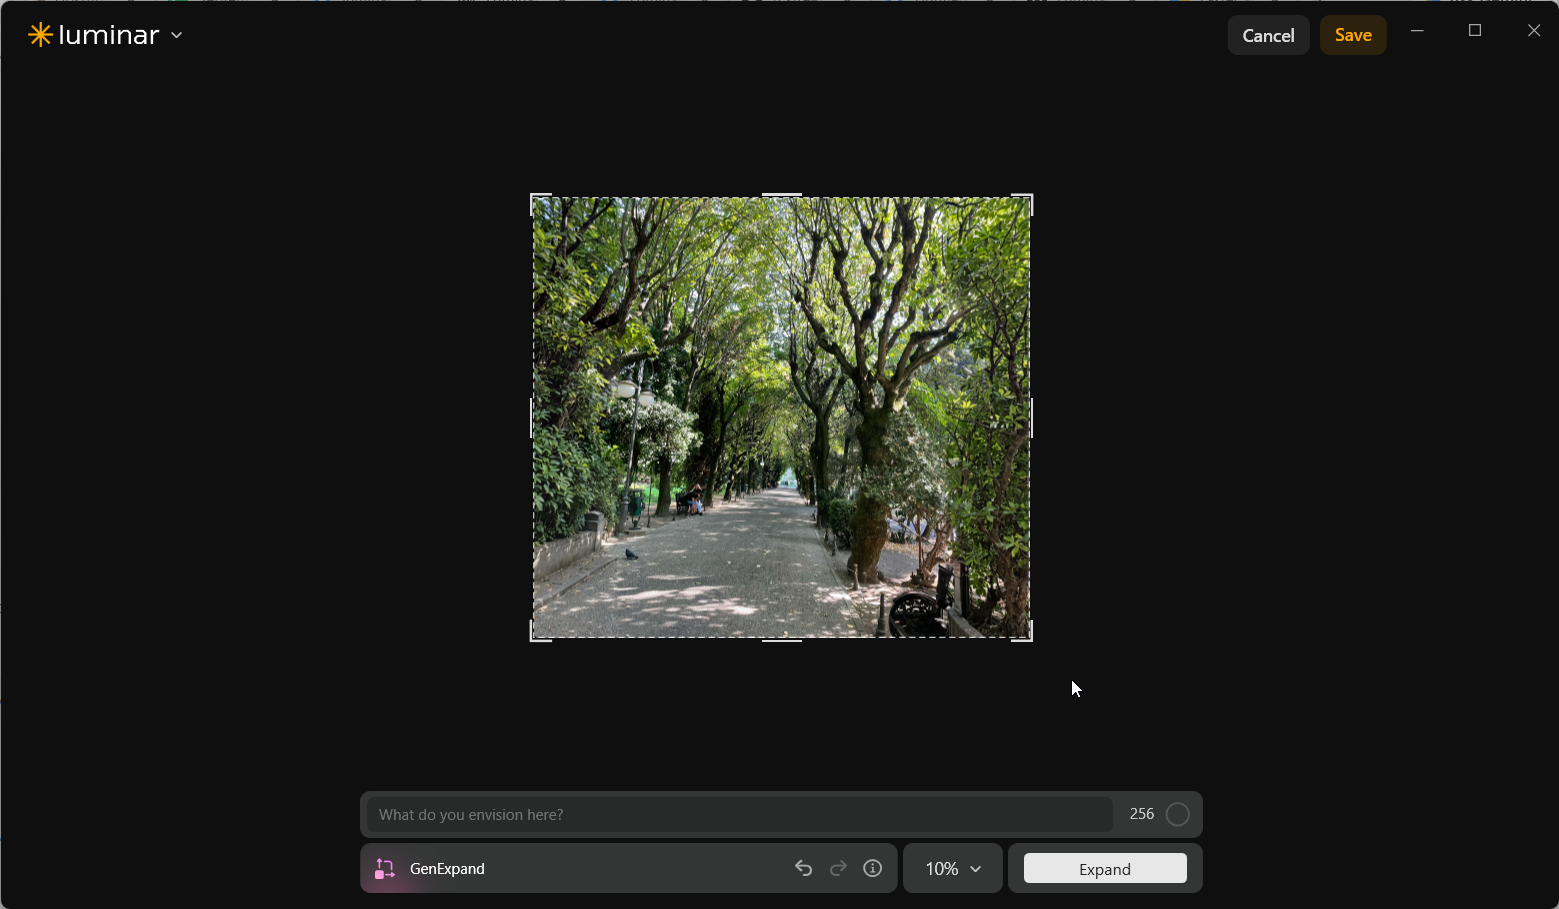
Task: Focus the 'What do you envision here?' prompt field
Action: coord(740,814)
